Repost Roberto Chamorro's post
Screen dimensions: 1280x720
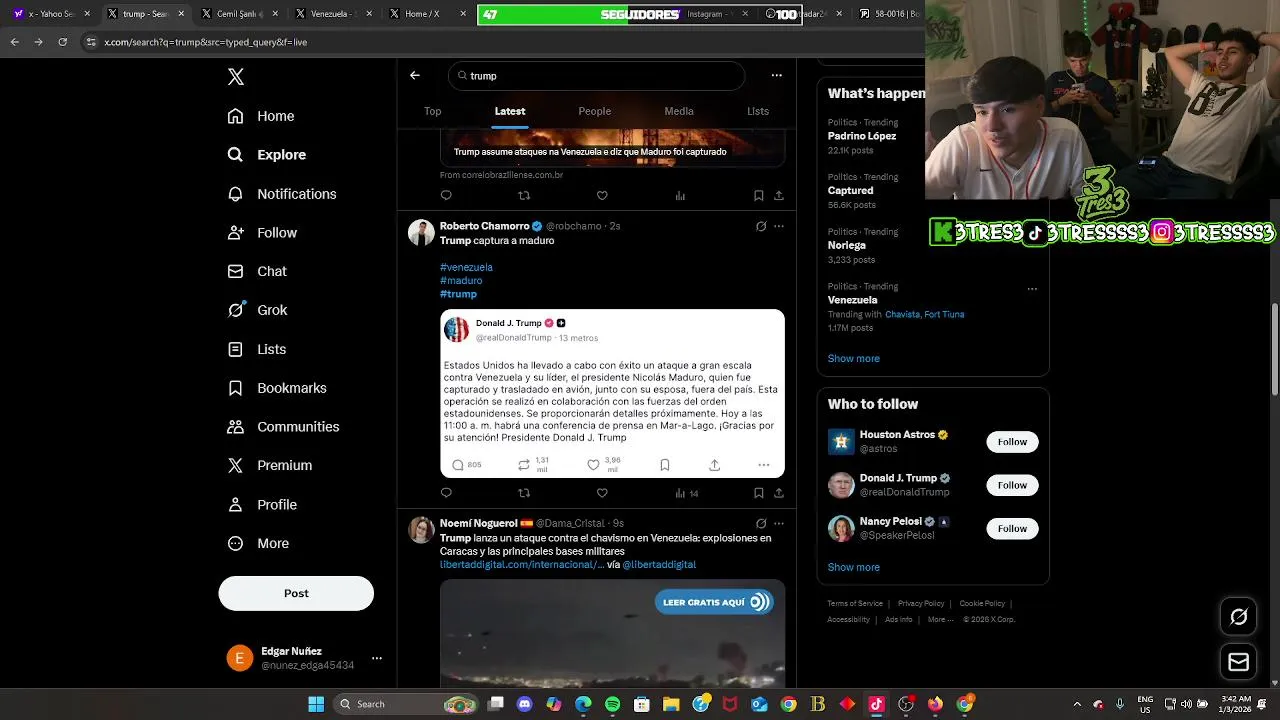524,493
